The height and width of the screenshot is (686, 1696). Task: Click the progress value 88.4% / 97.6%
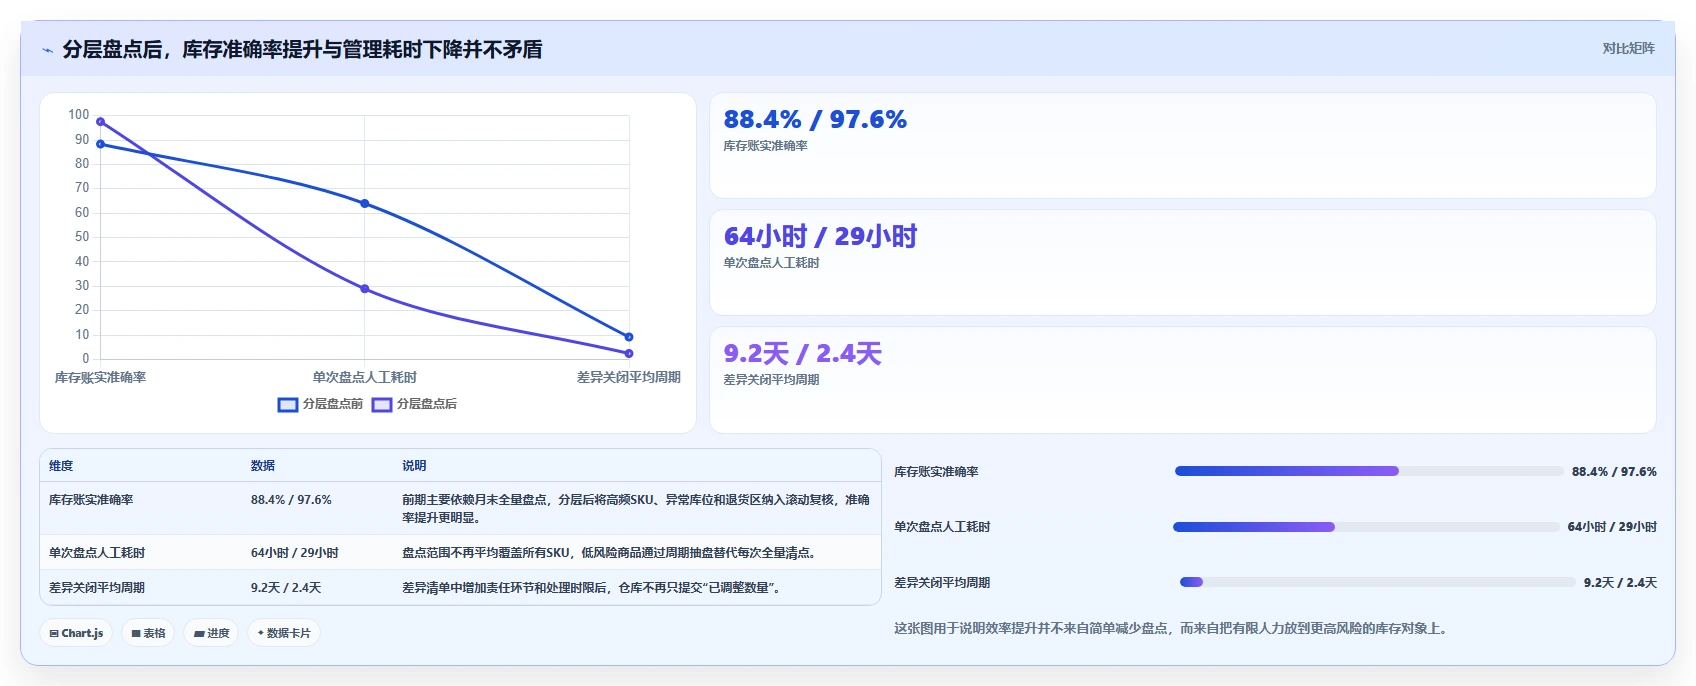coord(1614,472)
